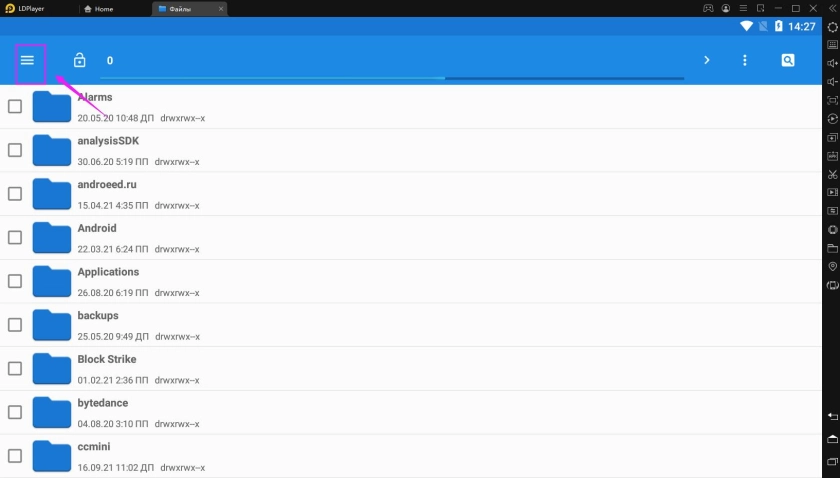Click the volume up sidebar icon
The width and height of the screenshot is (840, 478).
click(x=832, y=64)
